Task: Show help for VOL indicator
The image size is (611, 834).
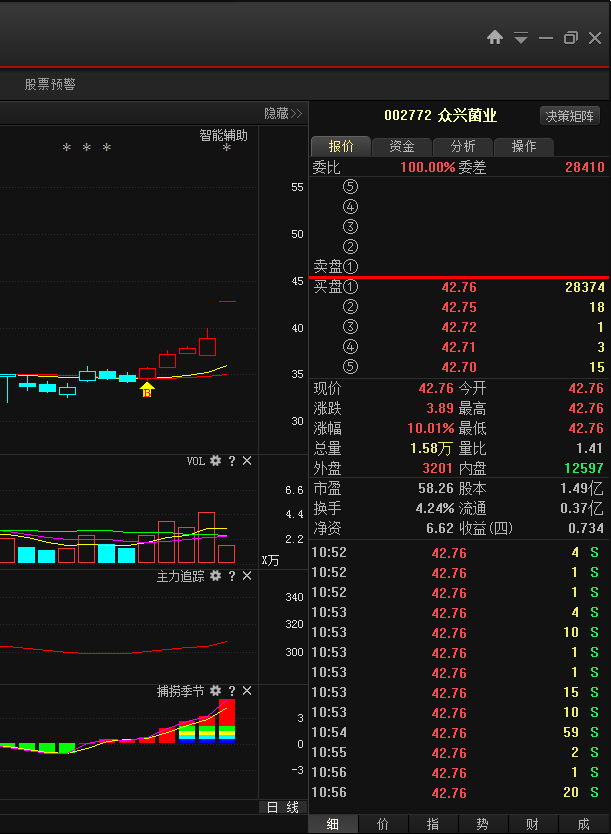Action: [x=232, y=461]
